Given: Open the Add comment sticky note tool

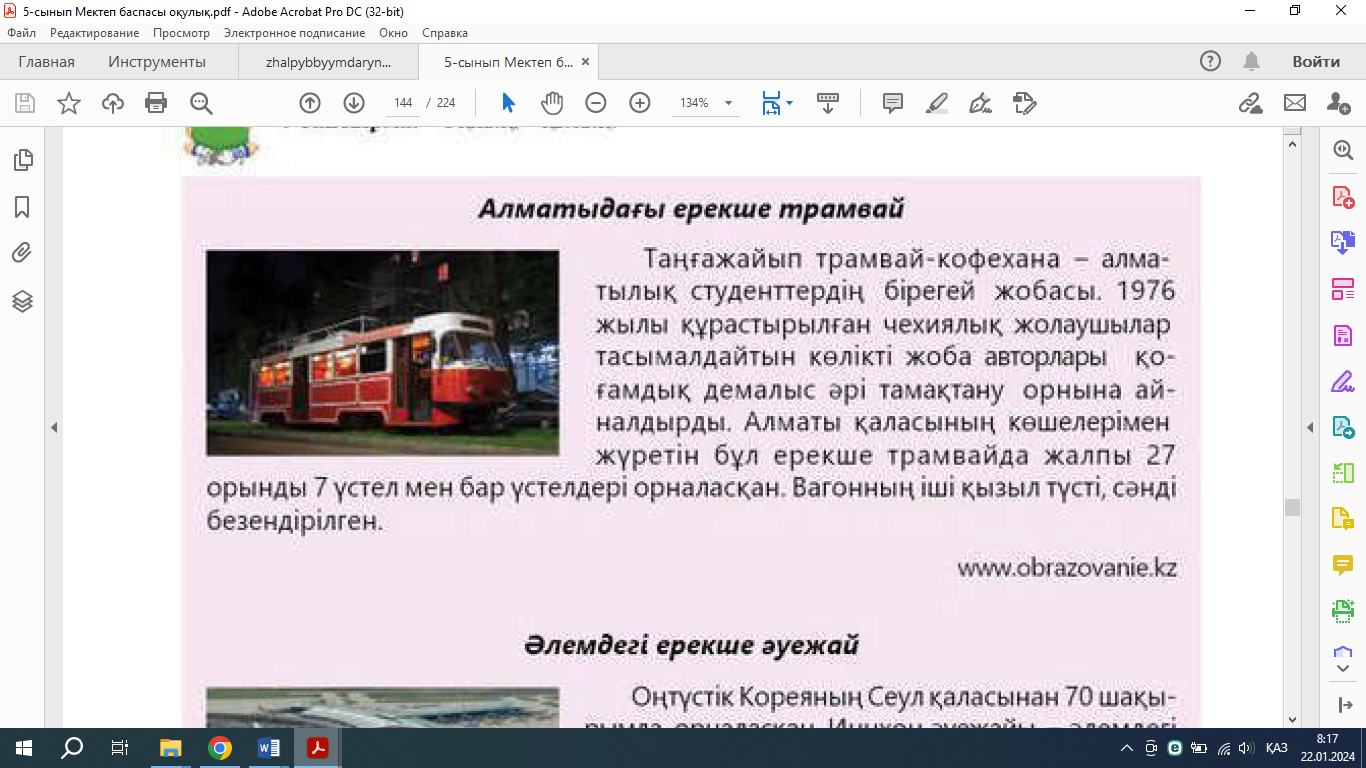Looking at the screenshot, I should 892,103.
